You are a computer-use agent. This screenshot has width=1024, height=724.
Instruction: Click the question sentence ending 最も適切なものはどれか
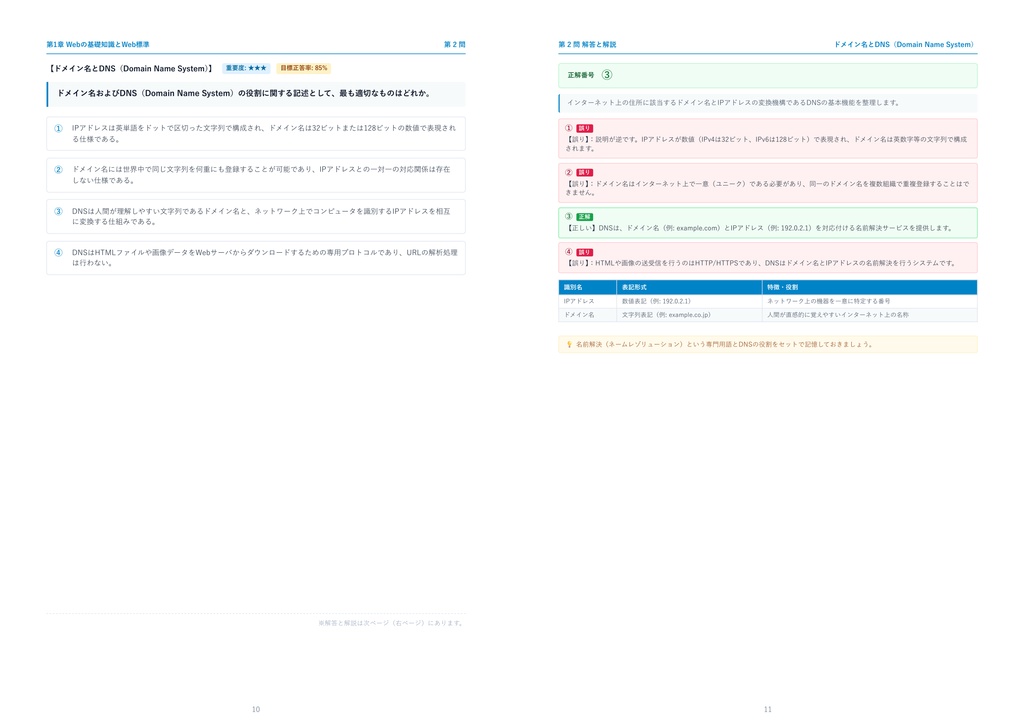pyautogui.click(x=245, y=93)
